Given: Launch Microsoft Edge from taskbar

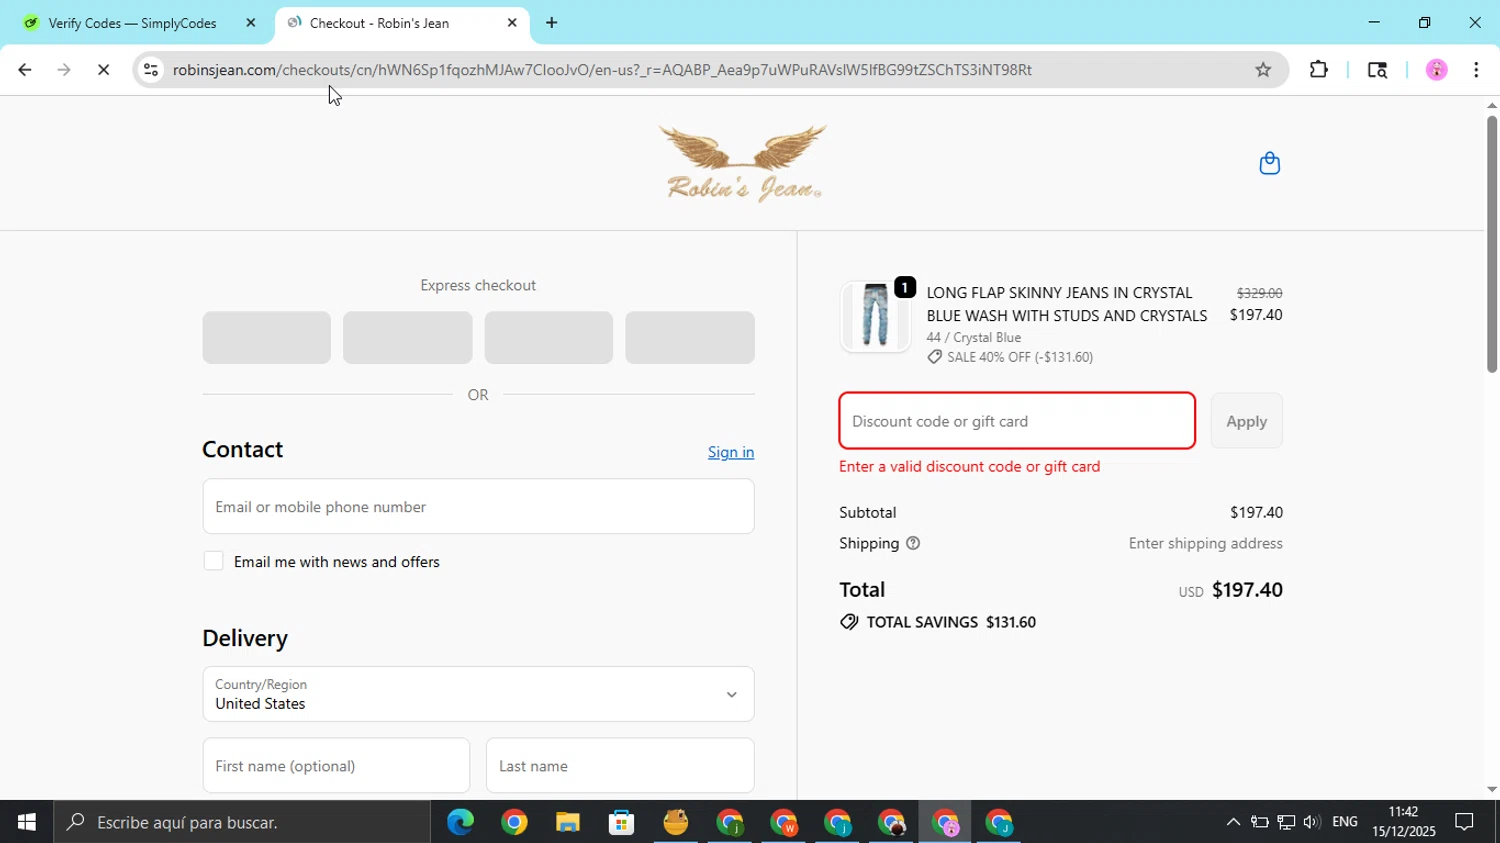Looking at the screenshot, I should [460, 822].
